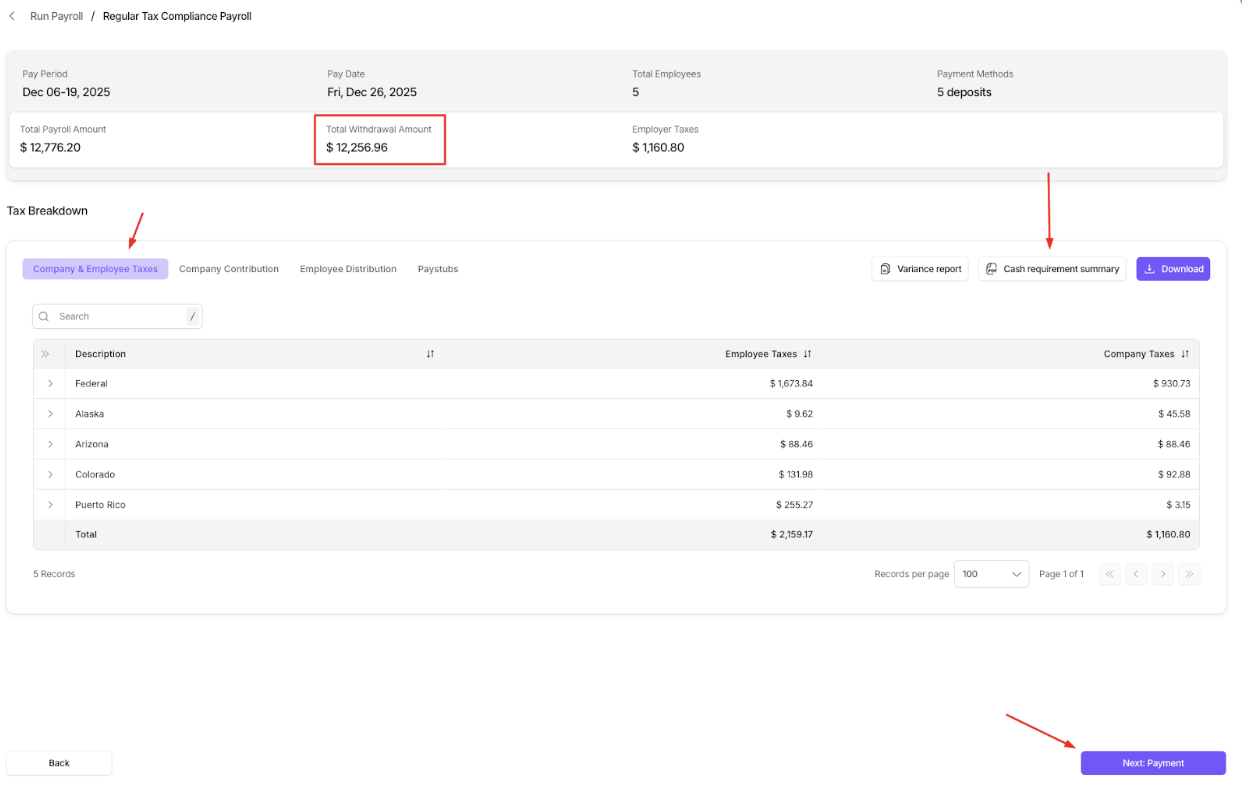Go to the previous page of records
The height and width of the screenshot is (810, 1246).
[x=1135, y=574]
